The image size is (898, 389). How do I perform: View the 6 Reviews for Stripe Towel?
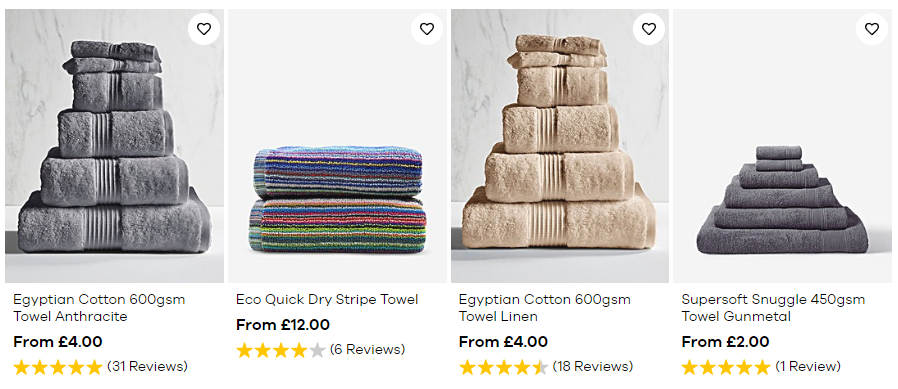click(367, 349)
